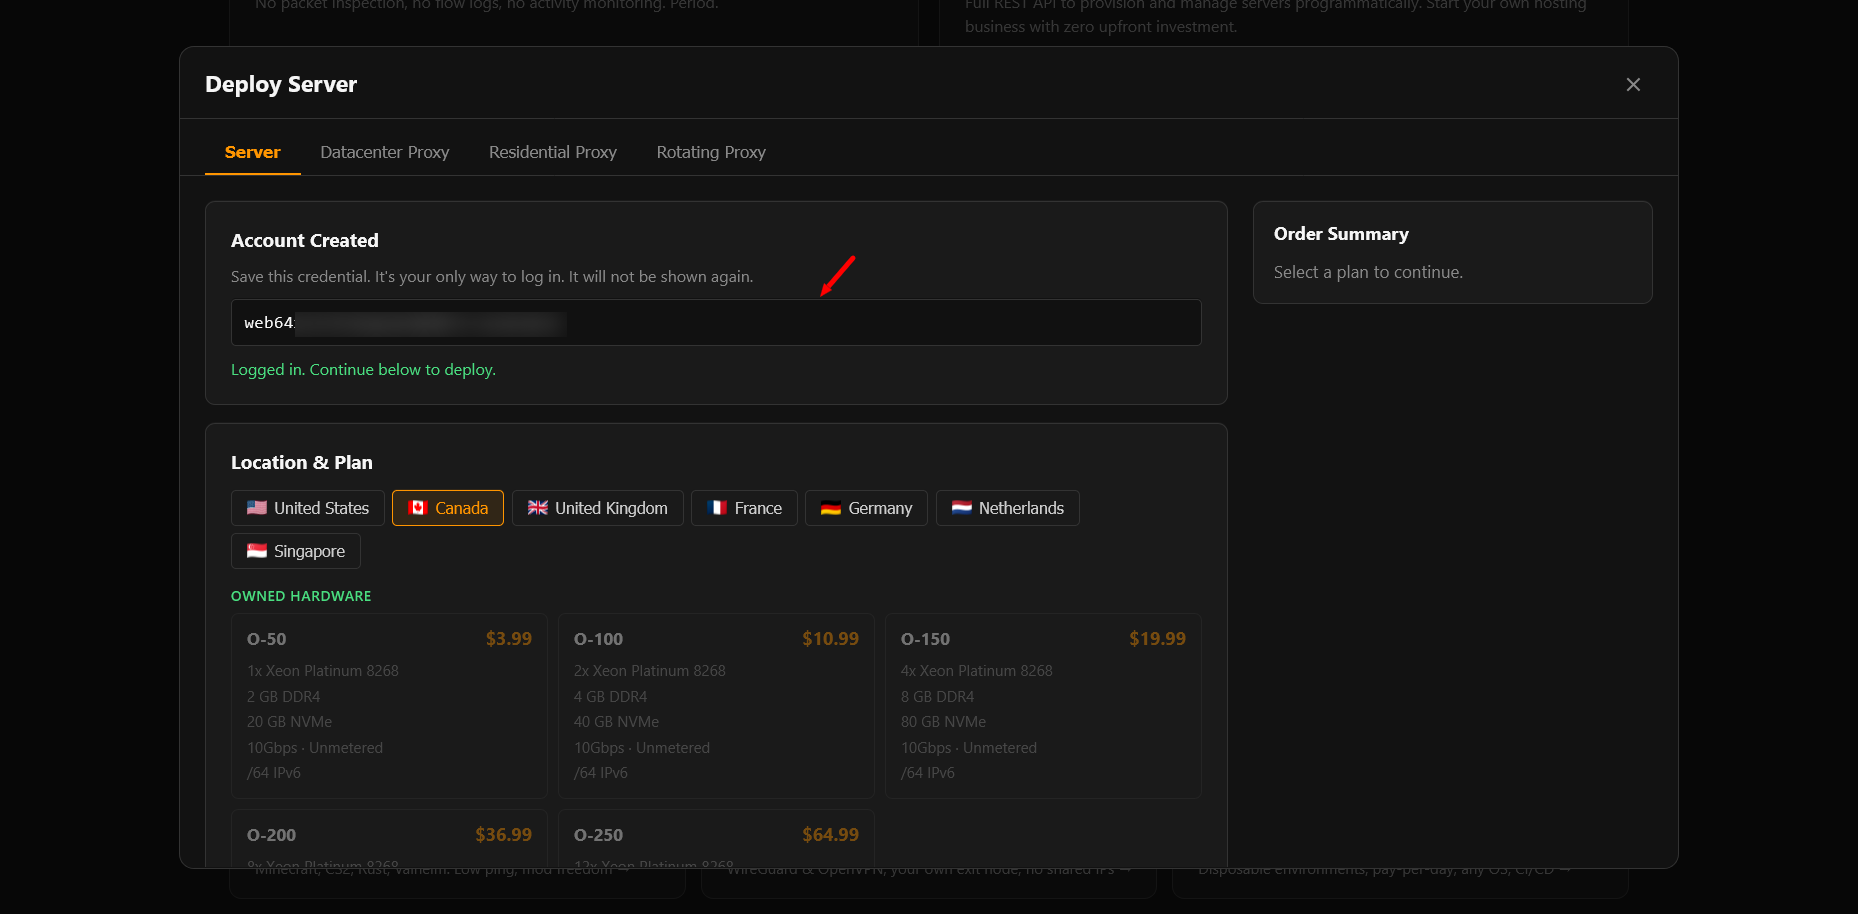Click '80 GB NVMe' in O-150 card
The width and height of the screenshot is (1858, 915).
pyautogui.click(x=944, y=722)
